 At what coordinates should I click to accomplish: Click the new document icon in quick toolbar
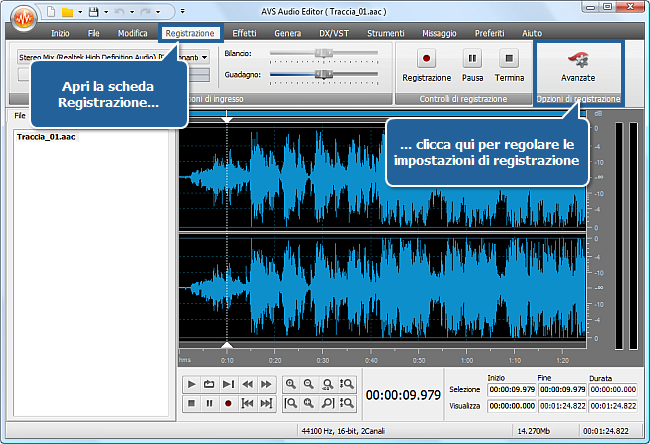click(x=50, y=11)
